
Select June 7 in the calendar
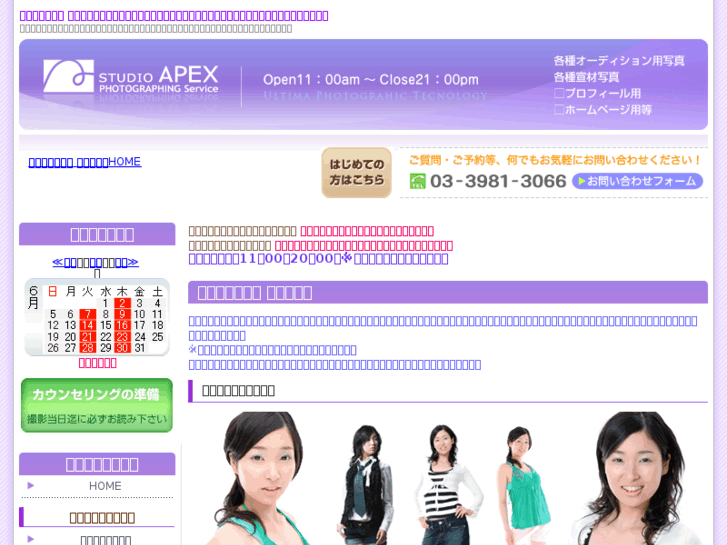point(88,314)
